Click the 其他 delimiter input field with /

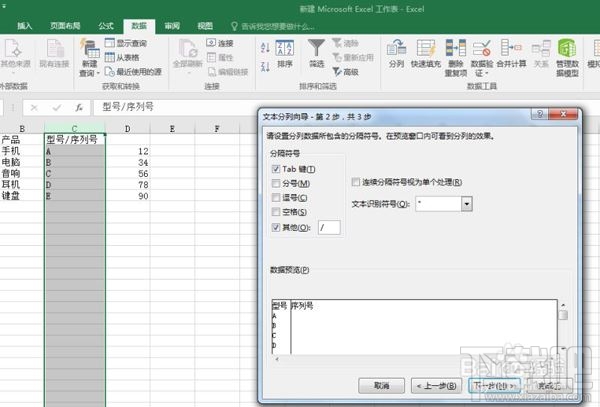pyautogui.click(x=329, y=228)
